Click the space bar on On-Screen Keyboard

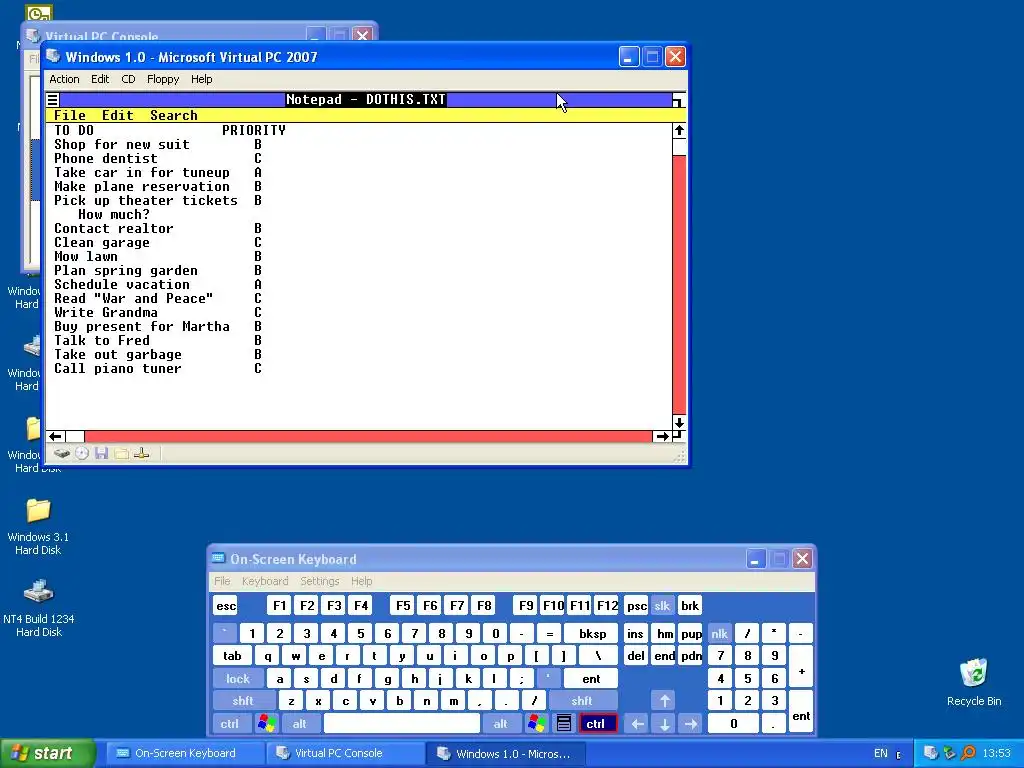pyautogui.click(x=402, y=724)
